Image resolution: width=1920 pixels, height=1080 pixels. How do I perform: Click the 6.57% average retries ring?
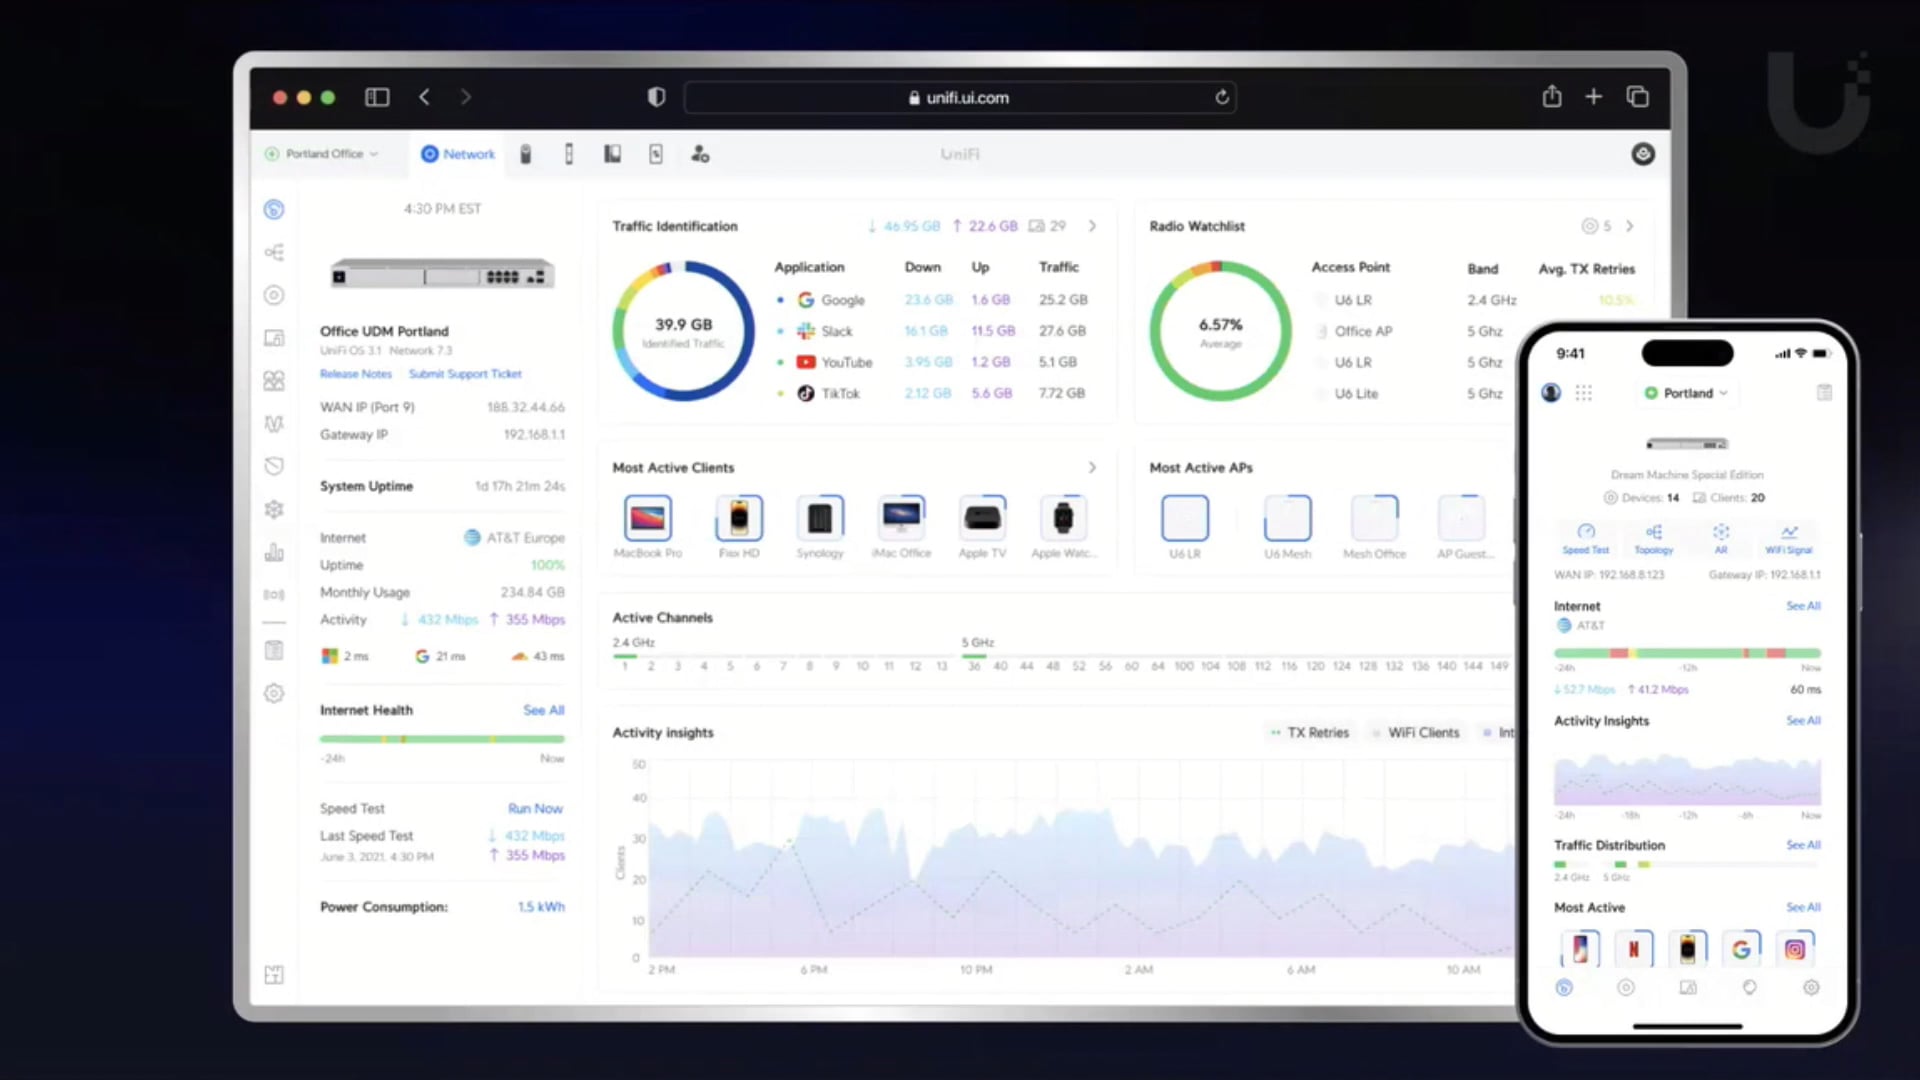coord(1220,331)
